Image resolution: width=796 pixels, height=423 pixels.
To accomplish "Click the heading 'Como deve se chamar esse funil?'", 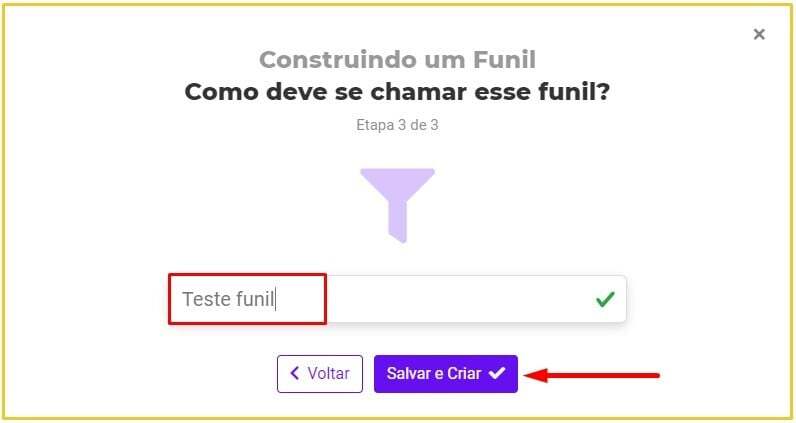I will click(x=397, y=92).
